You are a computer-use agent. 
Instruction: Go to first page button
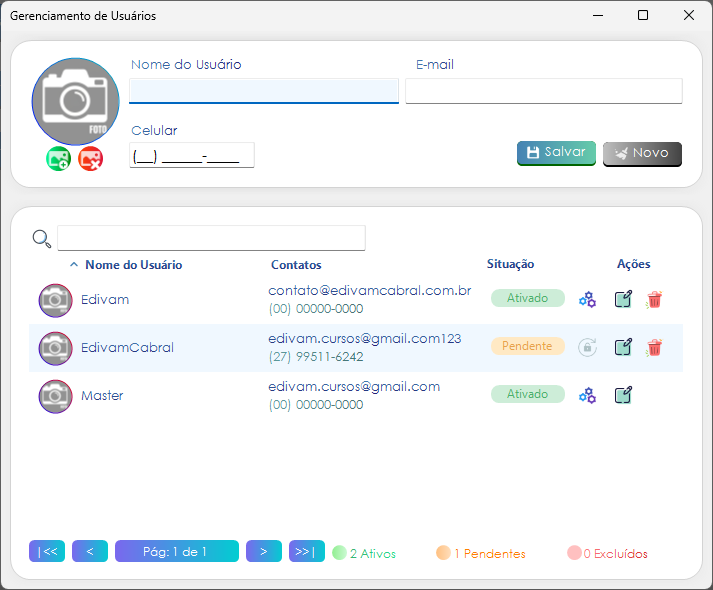pos(47,551)
